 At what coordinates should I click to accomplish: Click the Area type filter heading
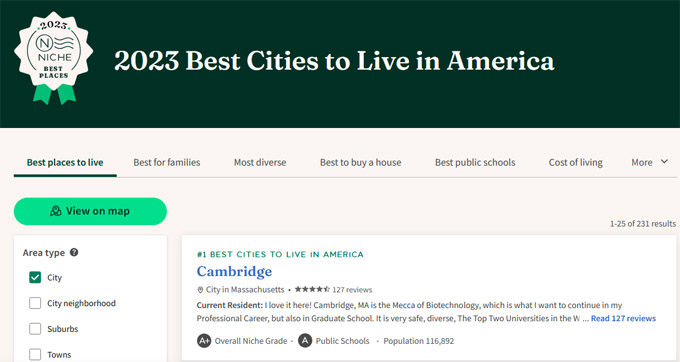point(44,253)
